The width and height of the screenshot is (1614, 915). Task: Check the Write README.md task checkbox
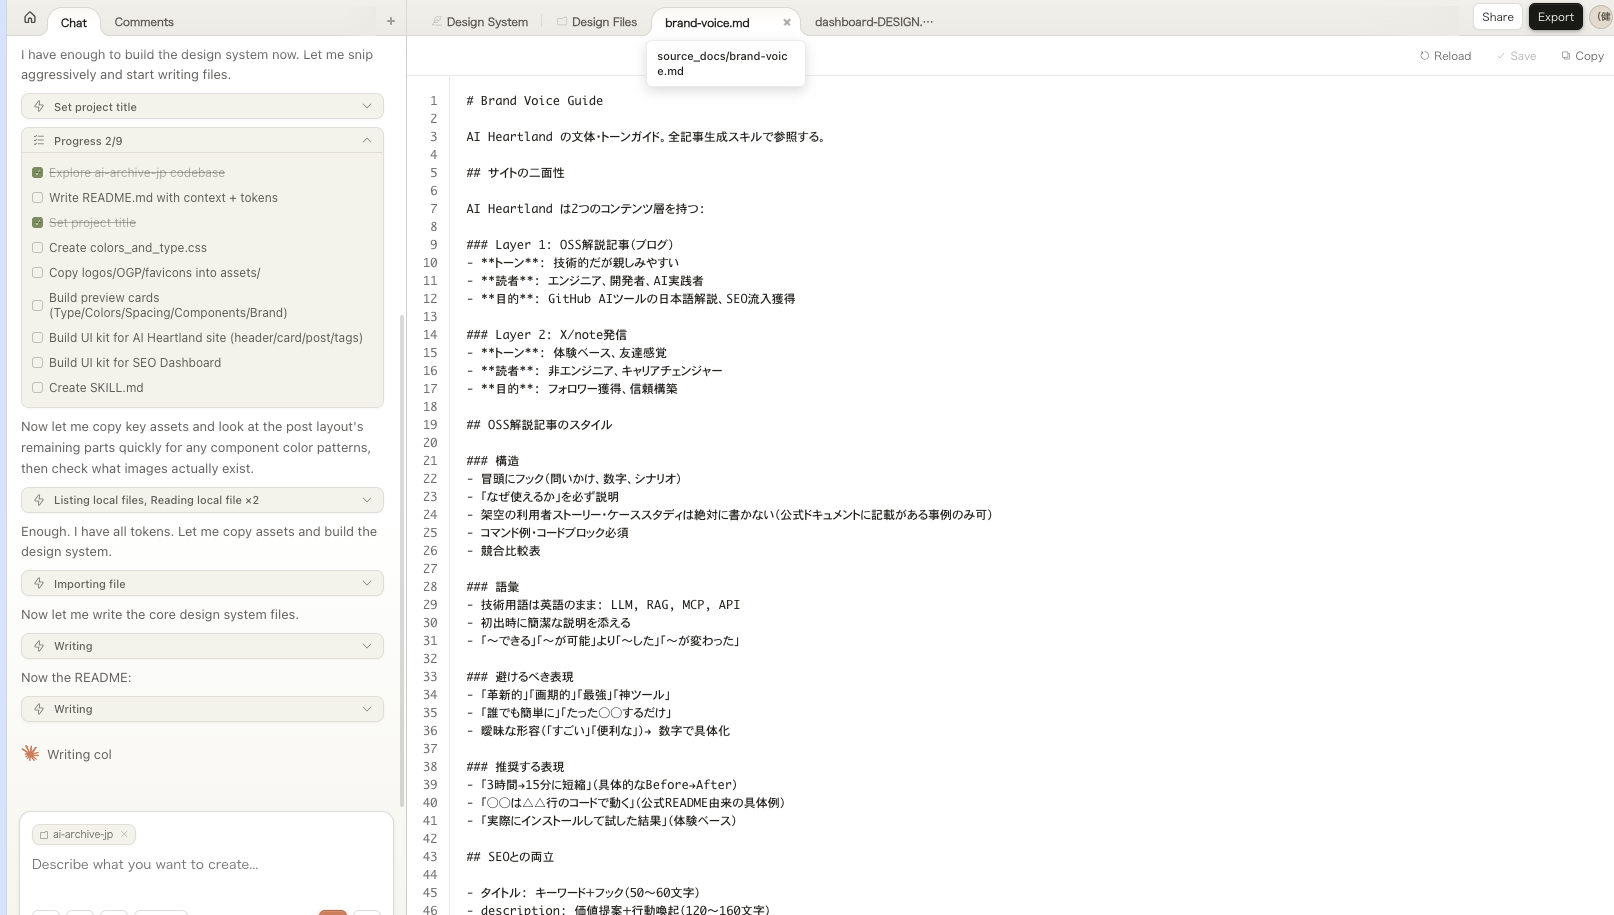(38, 198)
